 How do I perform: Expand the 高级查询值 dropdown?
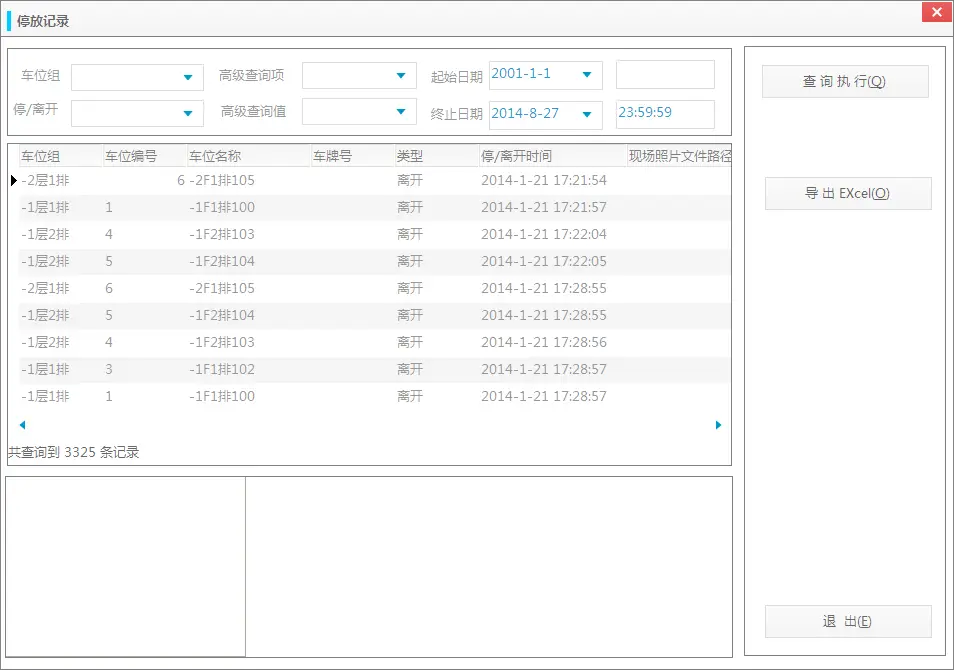[400, 111]
